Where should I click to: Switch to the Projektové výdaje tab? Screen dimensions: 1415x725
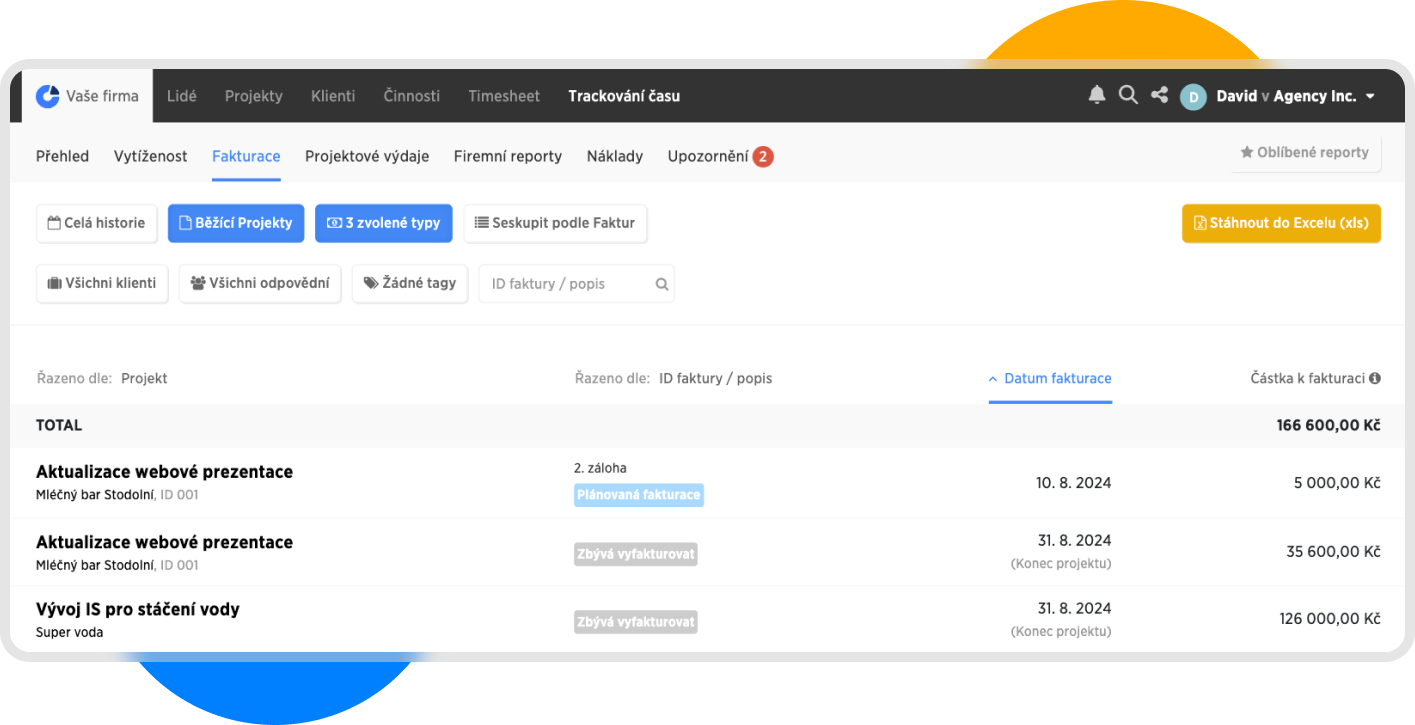pos(367,156)
